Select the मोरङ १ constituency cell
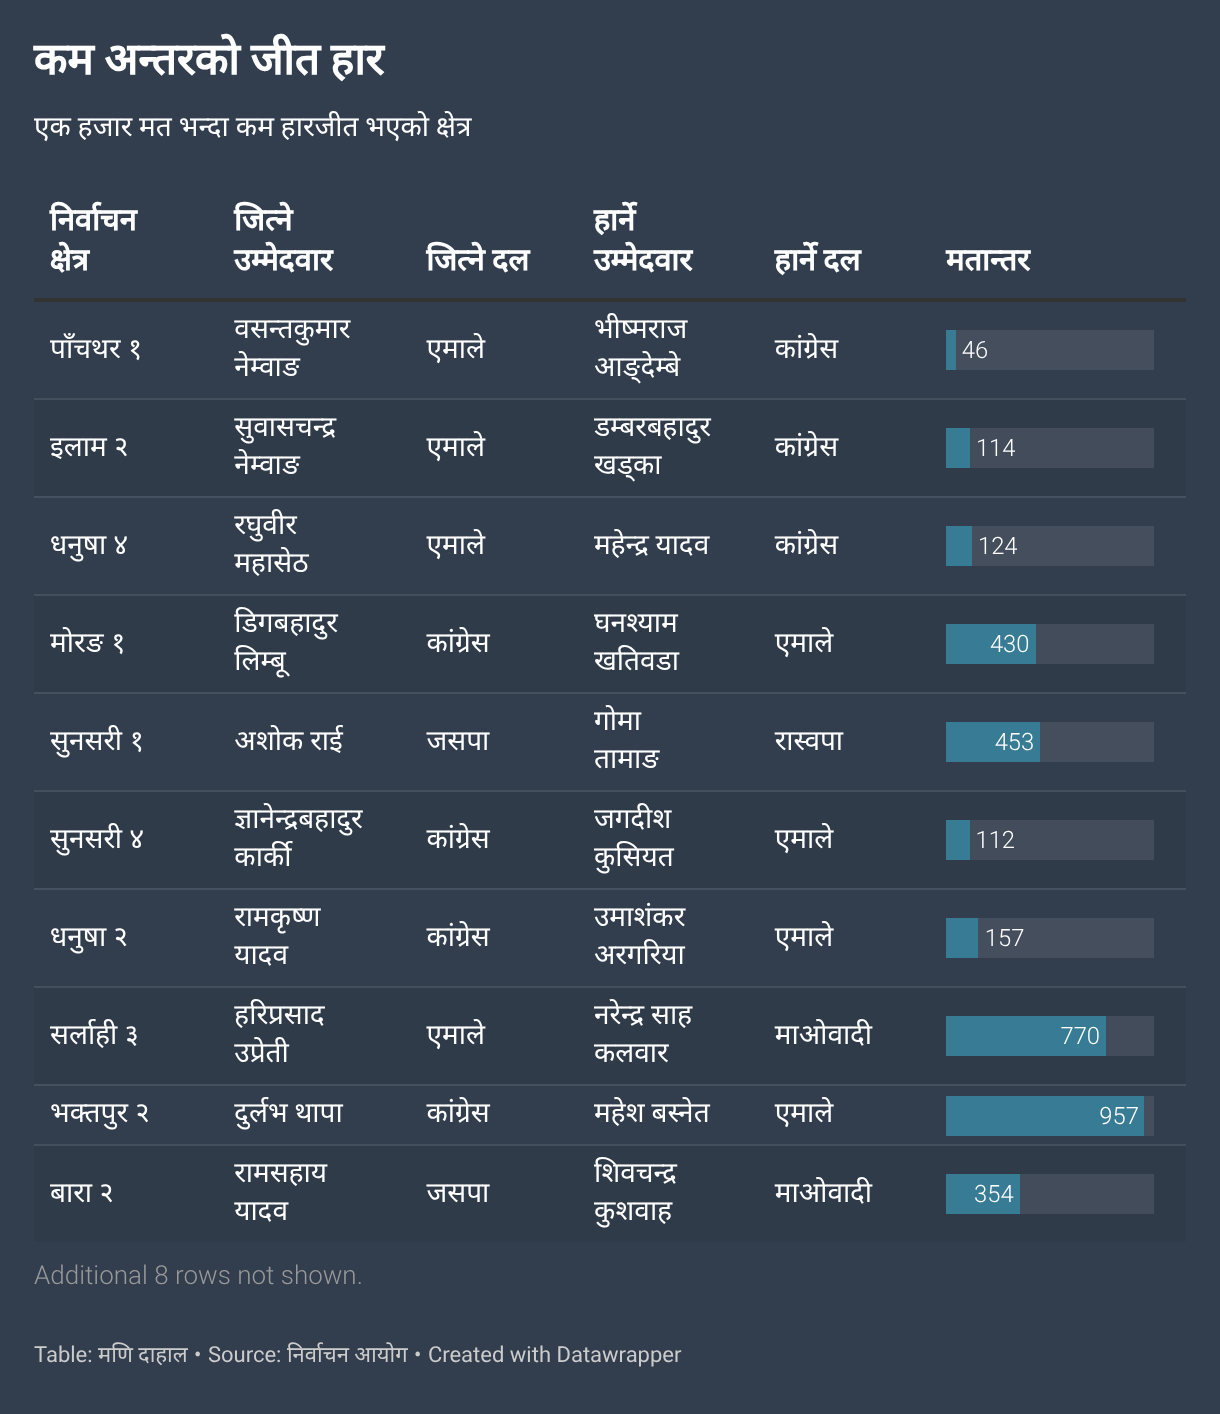 (87, 643)
